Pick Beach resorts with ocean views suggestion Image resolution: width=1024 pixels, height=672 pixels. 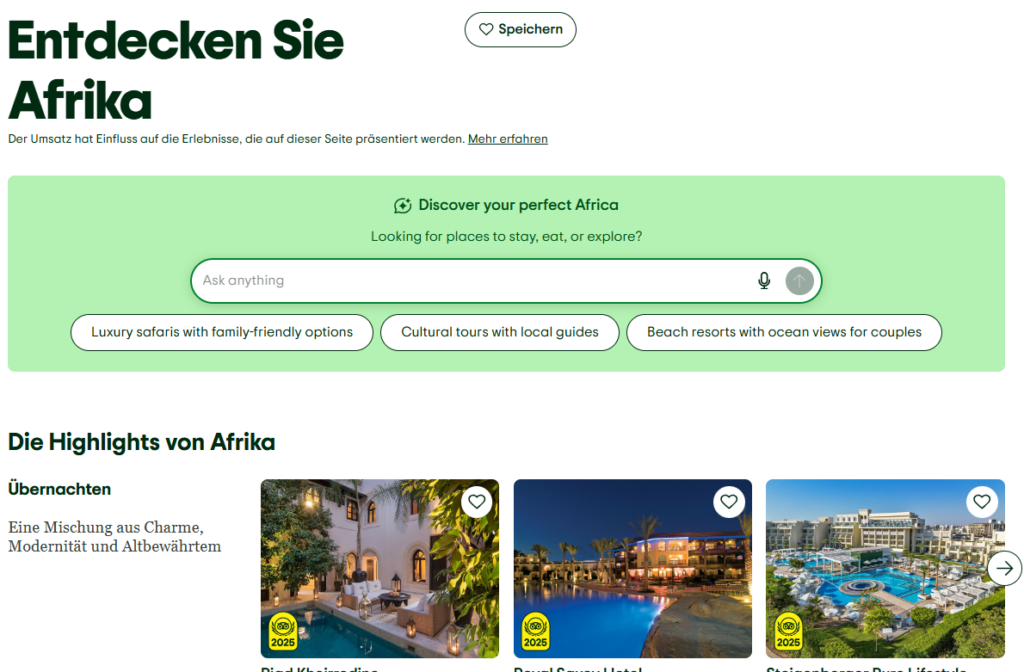[x=784, y=332]
